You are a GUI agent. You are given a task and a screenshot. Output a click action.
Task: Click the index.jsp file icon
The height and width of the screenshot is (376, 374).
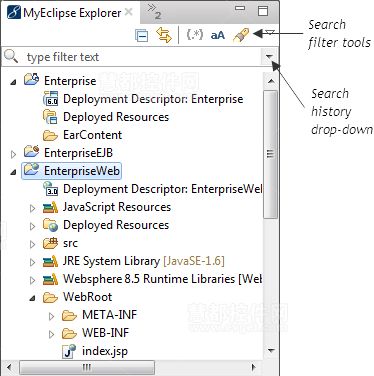coord(69,351)
